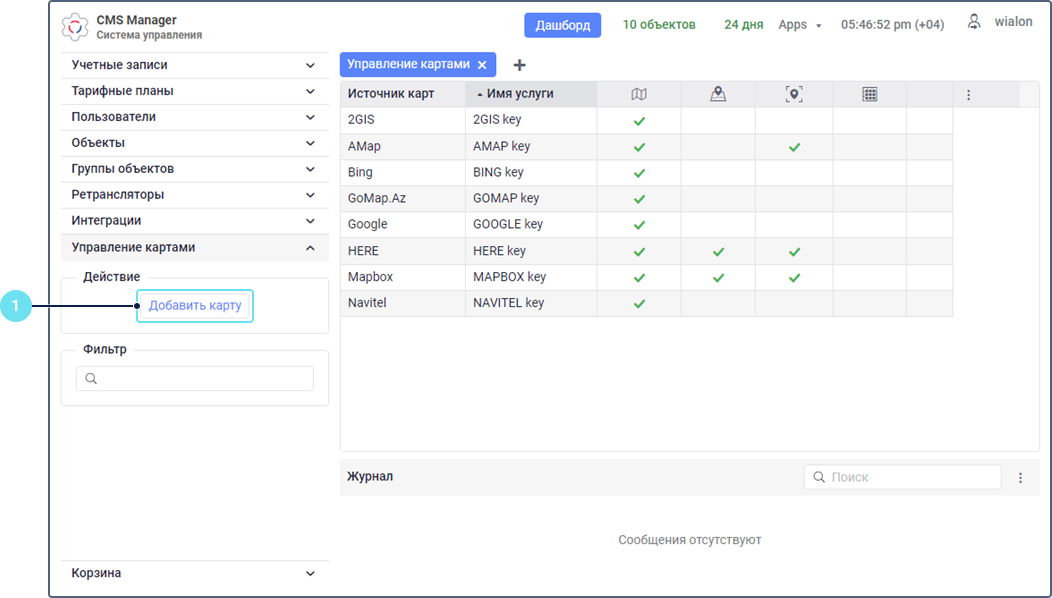1052x598 pixels.
Task: Open the Apps dropdown
Action: pos(799,25)
